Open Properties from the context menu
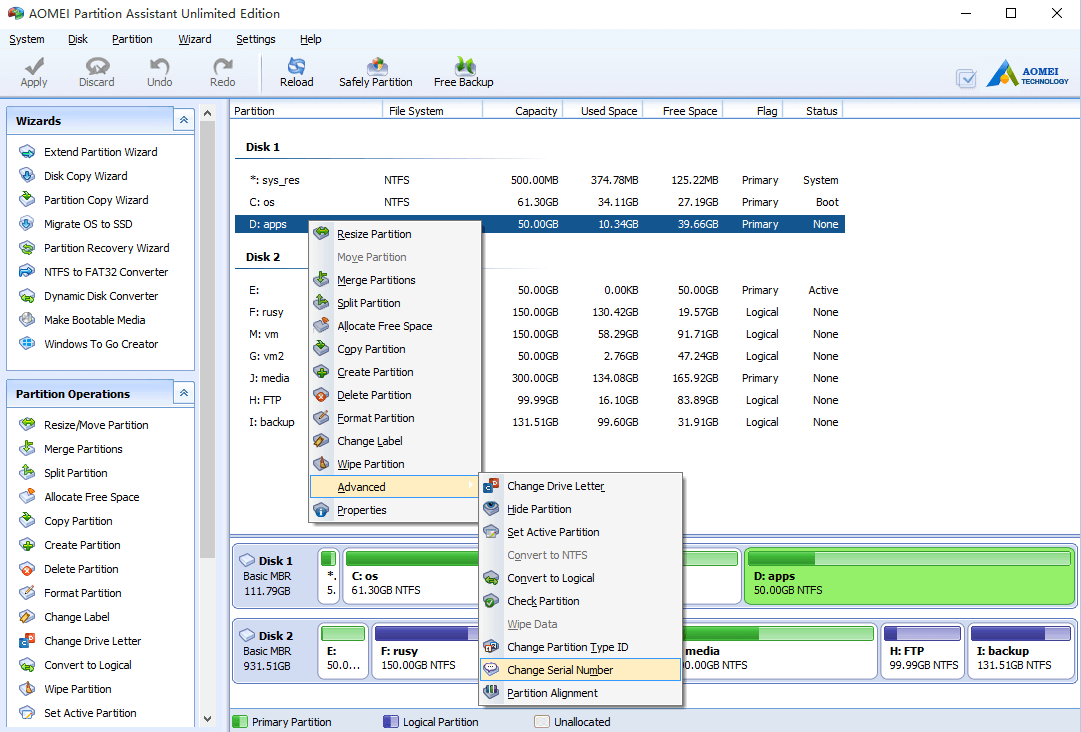Screen dimensions: 1081x732 tap(394, 510)
